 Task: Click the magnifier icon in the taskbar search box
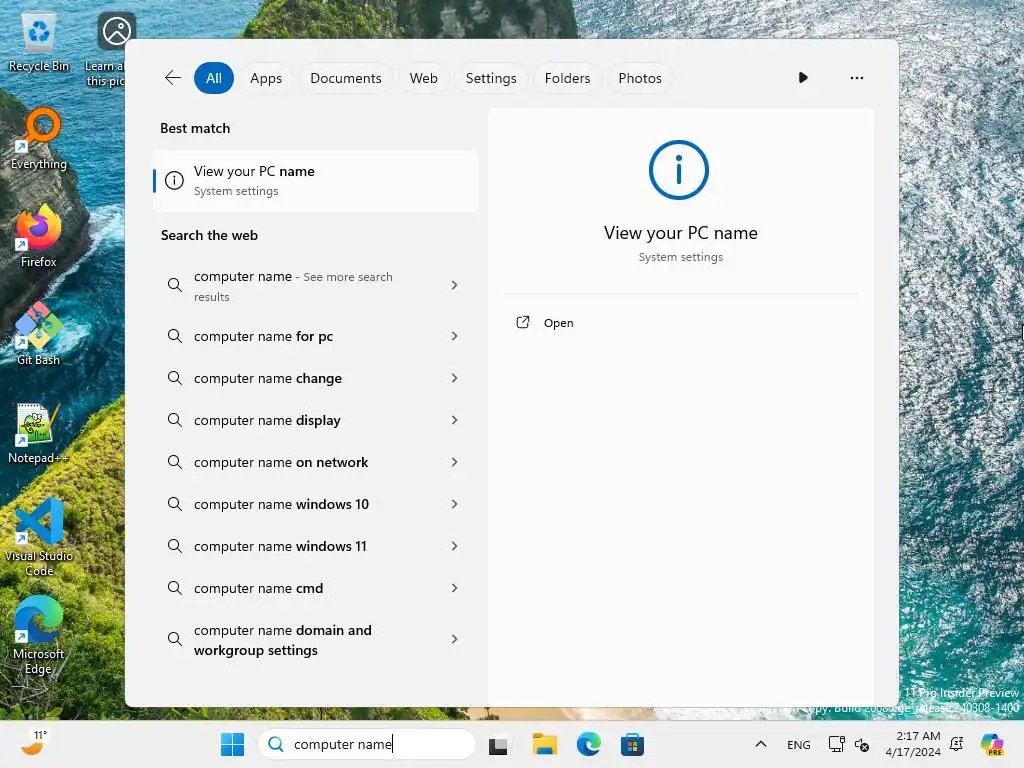(276, 744)
